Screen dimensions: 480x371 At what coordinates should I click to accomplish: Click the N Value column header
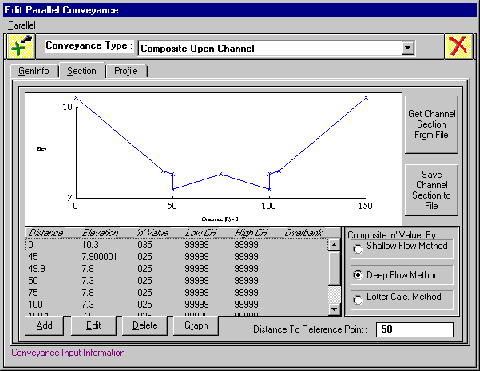[152, 233]
